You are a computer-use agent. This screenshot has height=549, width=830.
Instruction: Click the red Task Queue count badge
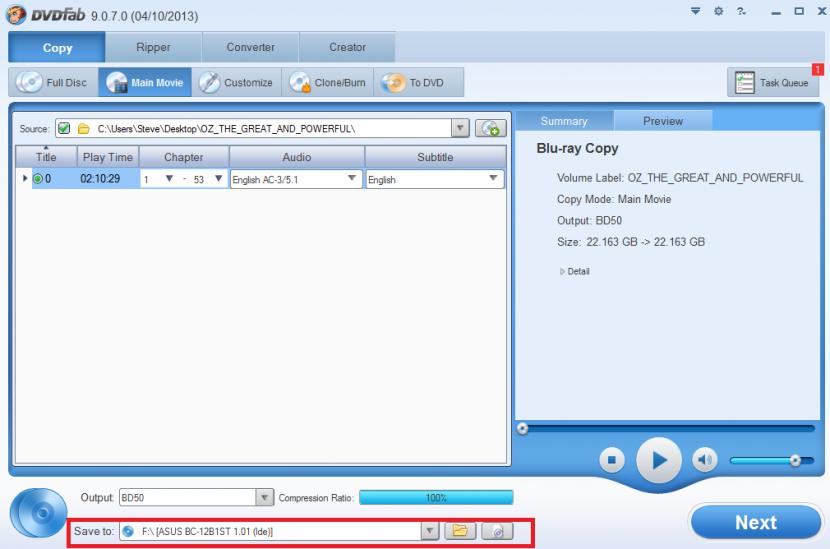click(x=818, y=69)
